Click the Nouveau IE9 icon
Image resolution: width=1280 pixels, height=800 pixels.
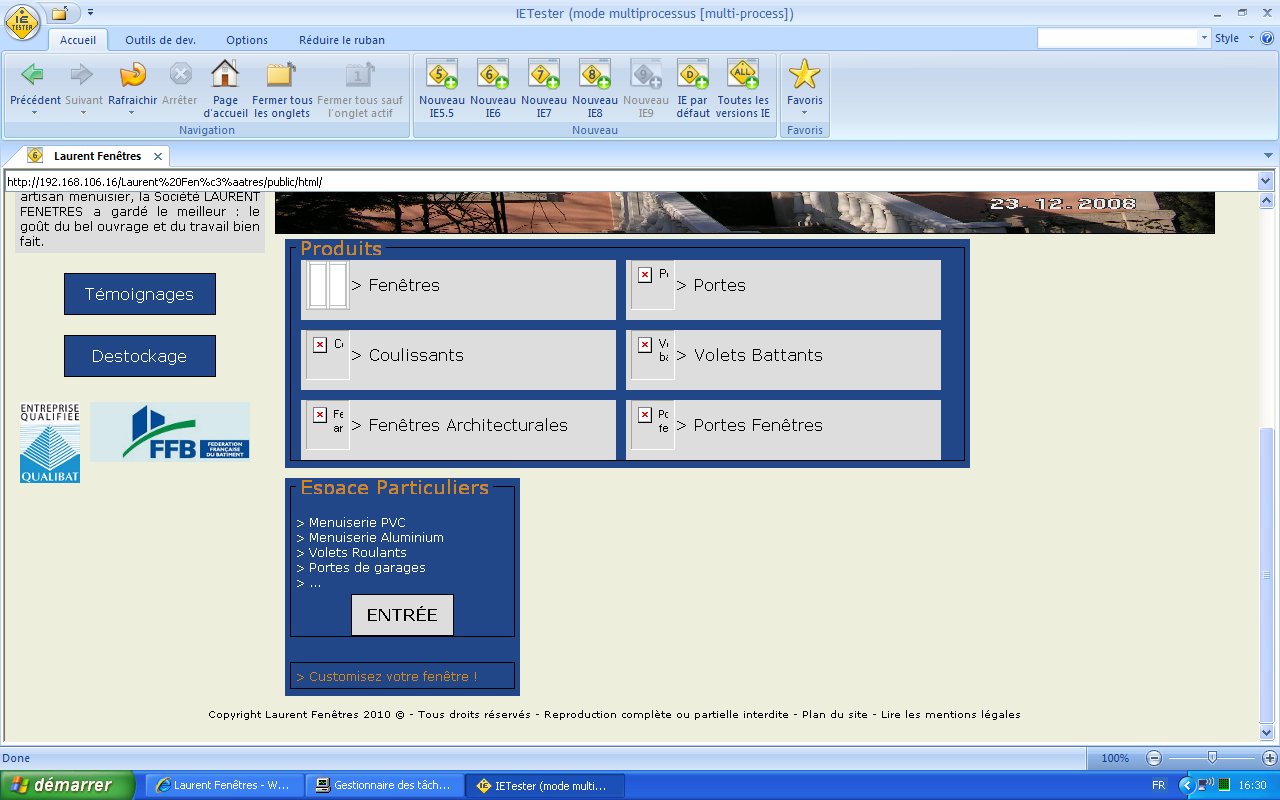[645, 74]
